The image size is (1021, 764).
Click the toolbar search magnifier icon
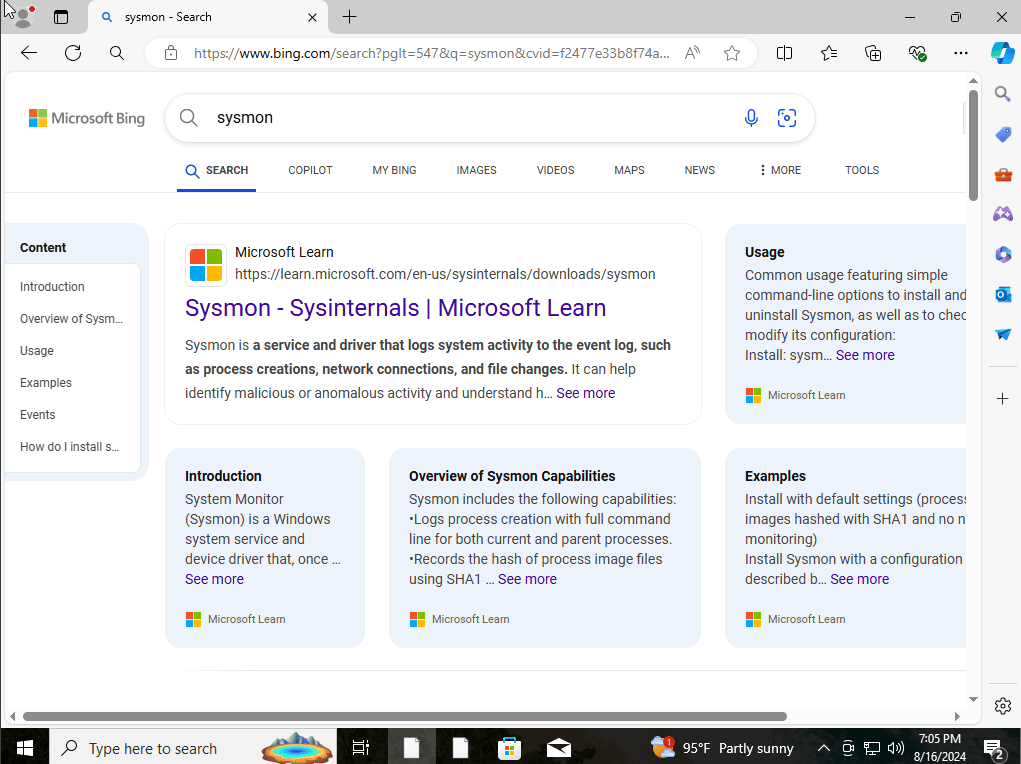pos(117,53)
